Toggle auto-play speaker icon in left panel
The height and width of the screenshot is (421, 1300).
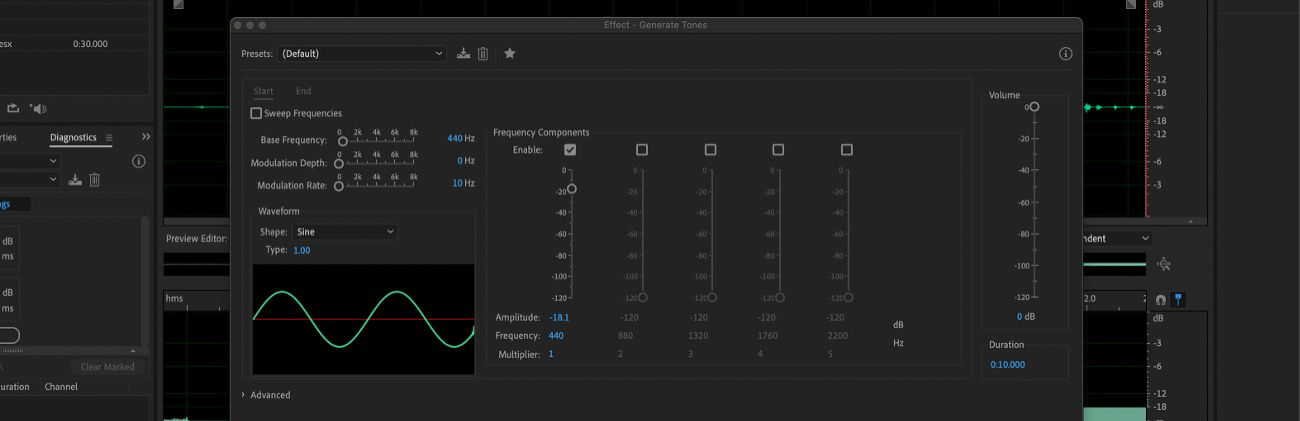(x=38, y=108)
